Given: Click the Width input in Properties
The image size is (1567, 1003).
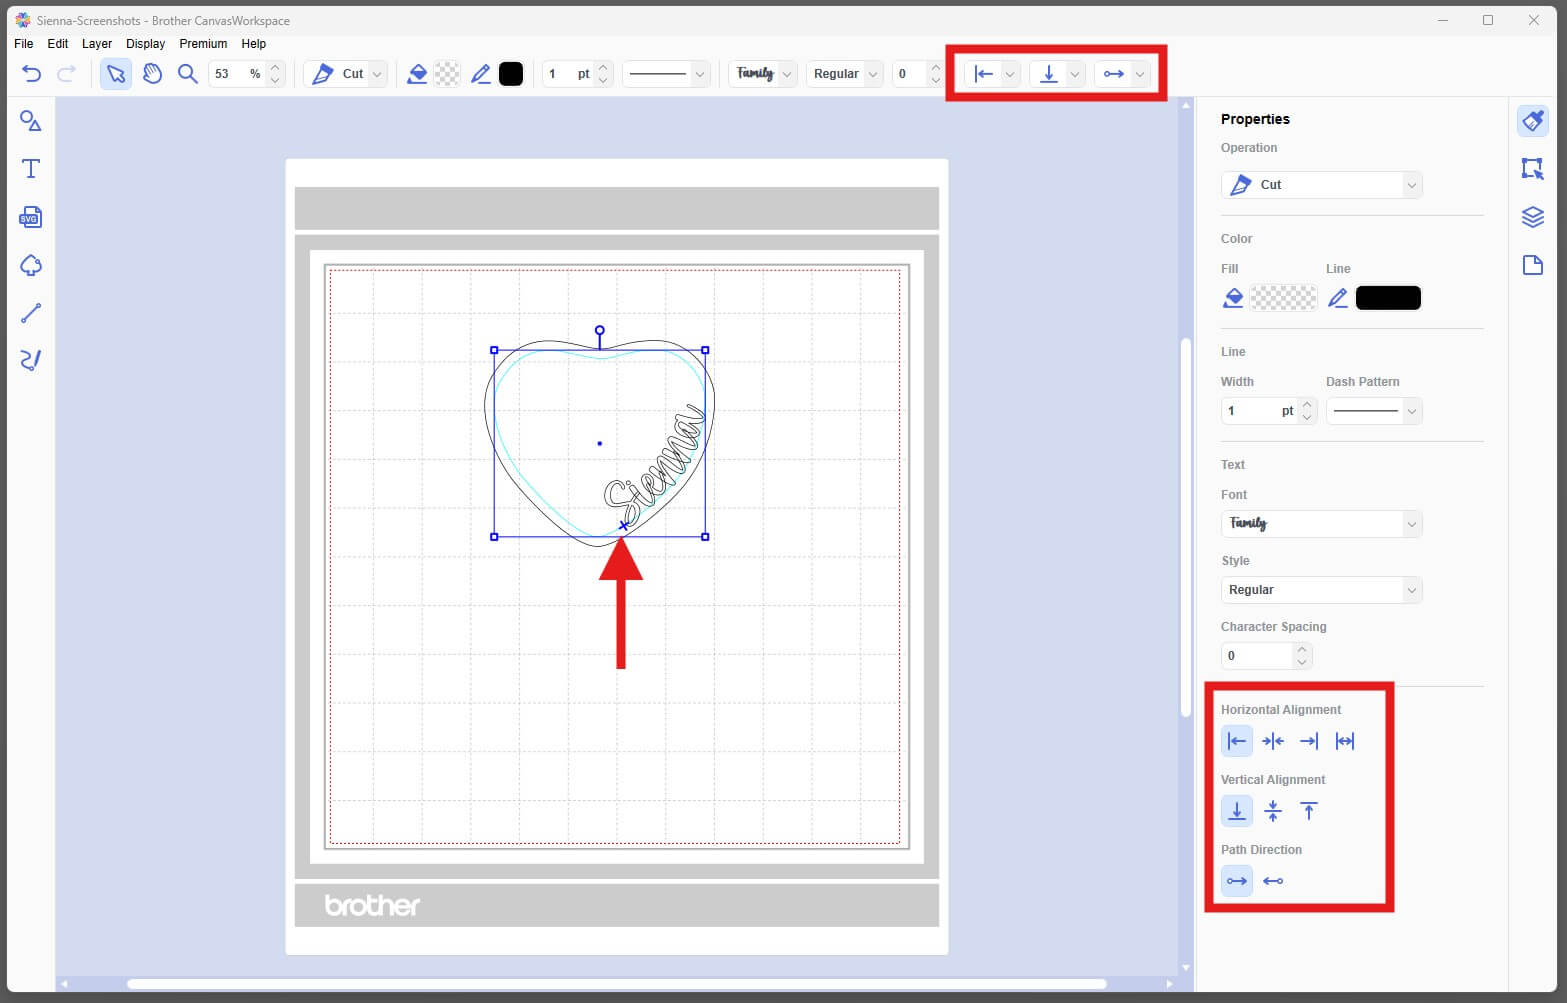Looking at the screenshot, I should 1259,411.
